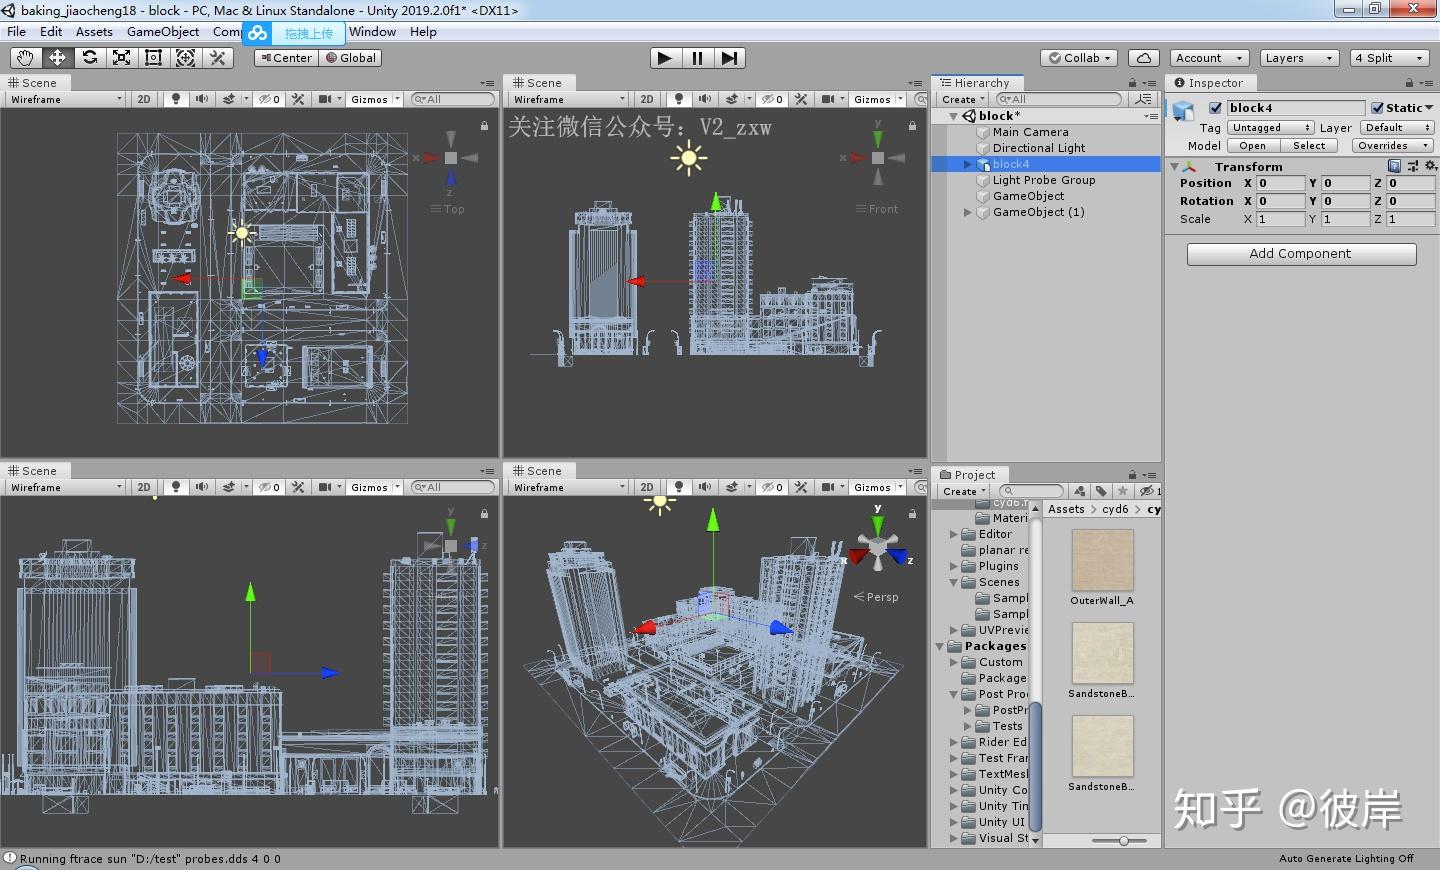Adjust the asset thumbnail size slider
1440x870 pixels.
[1124, 841]
